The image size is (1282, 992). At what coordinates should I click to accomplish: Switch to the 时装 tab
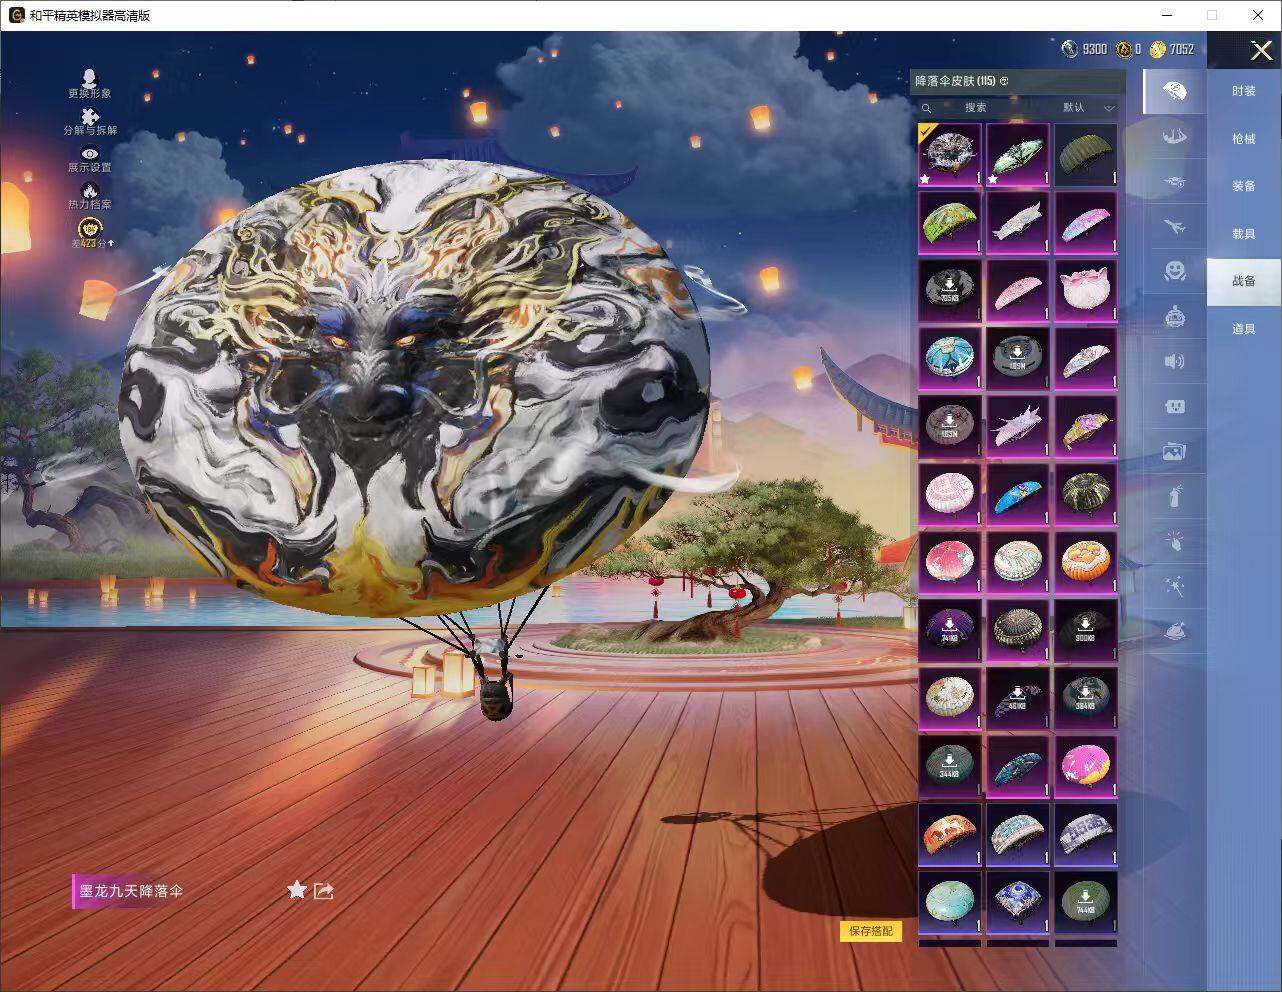[x=1243, y=91]
